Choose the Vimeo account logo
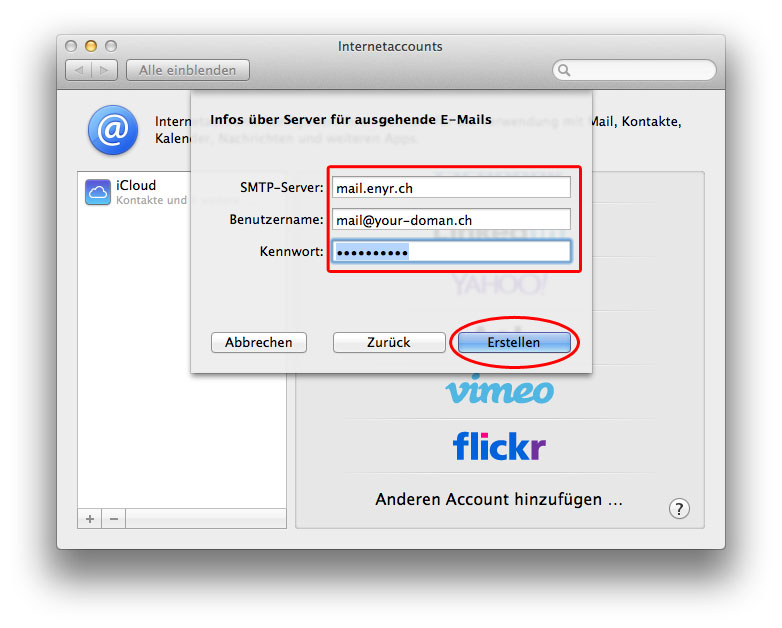 (499, 388)
